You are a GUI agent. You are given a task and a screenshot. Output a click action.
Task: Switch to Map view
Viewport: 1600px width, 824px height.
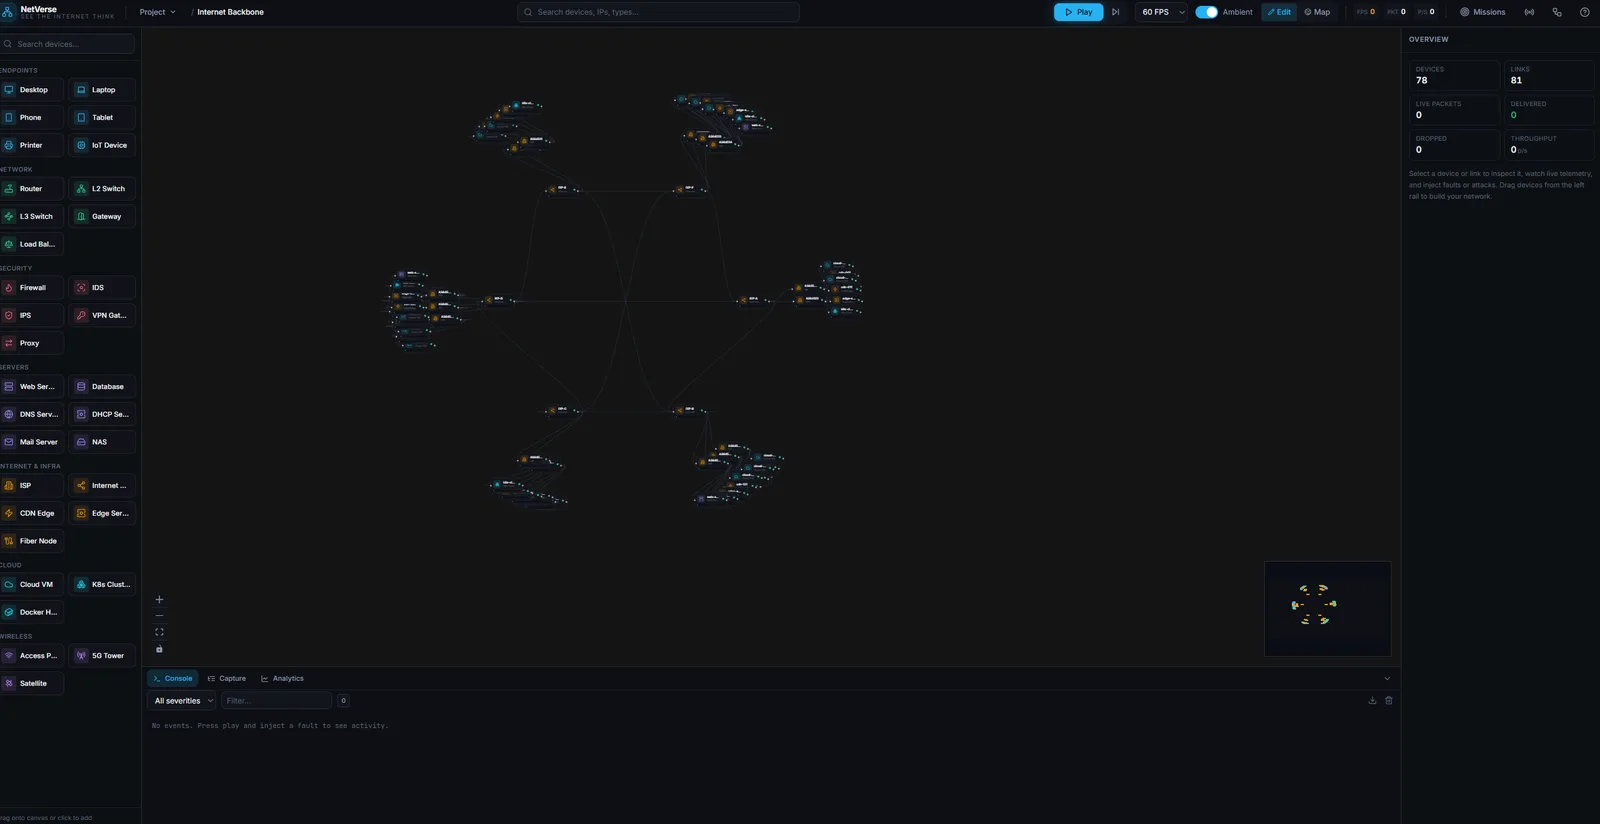1317,12
